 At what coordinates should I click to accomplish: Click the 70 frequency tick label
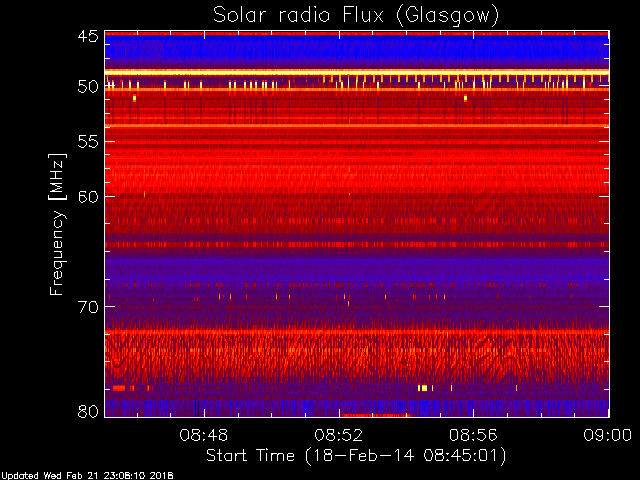(x=88, y=307)
